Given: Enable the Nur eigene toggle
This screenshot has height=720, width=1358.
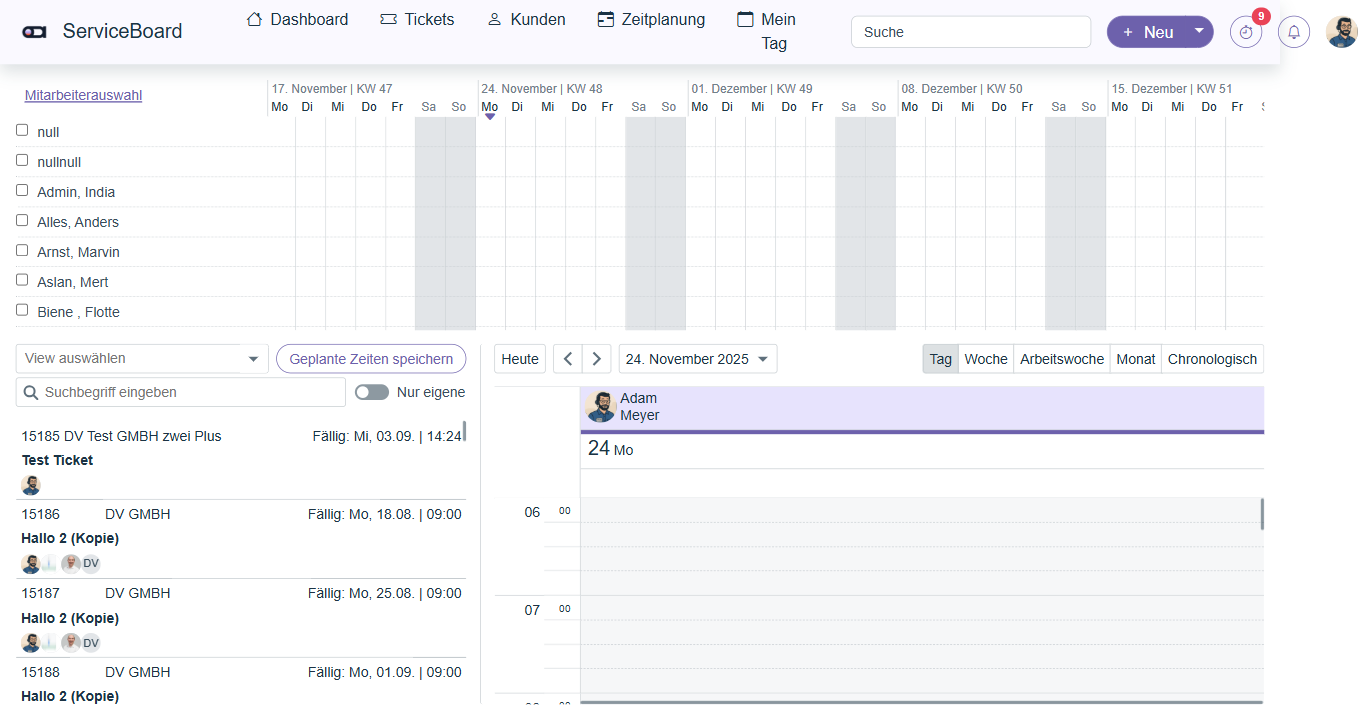Looking at the screenshot, I should coord(372,392).
